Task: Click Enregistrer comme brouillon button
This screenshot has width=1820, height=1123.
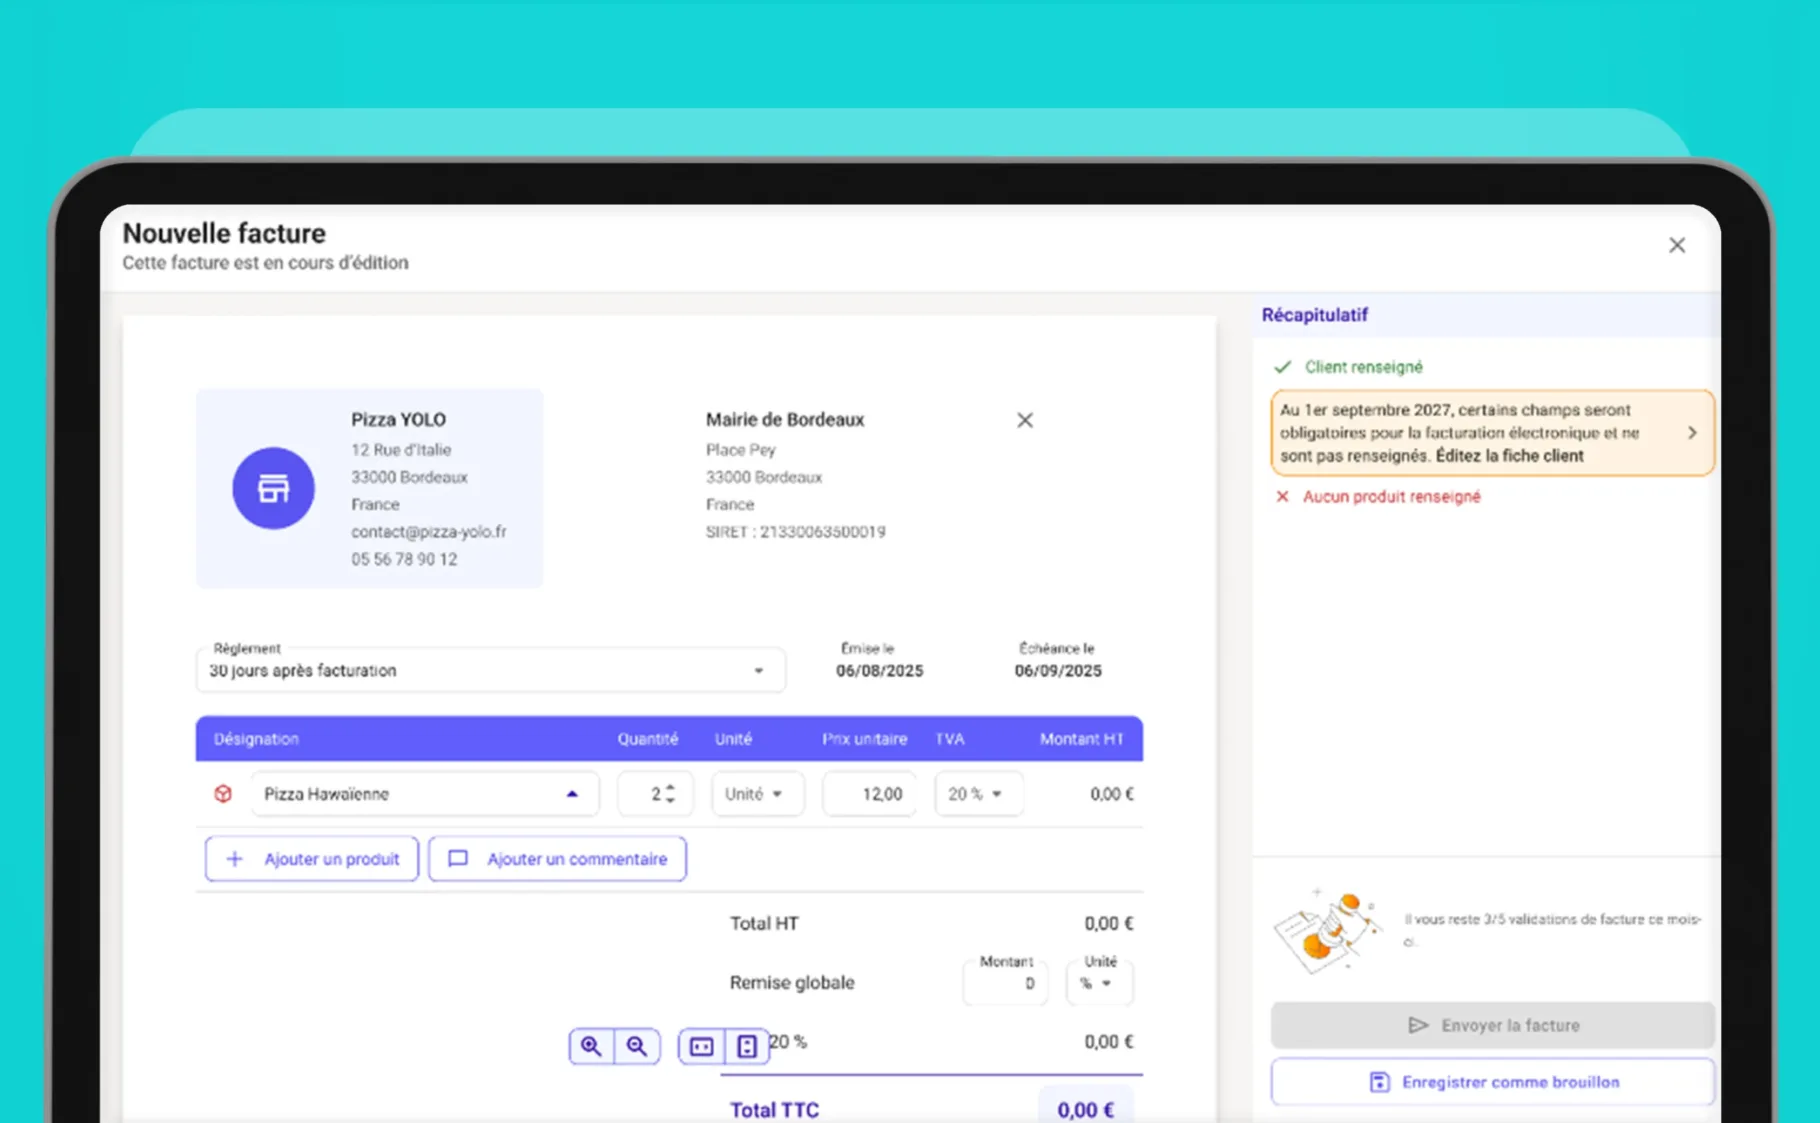Action: (1492, 1082)
